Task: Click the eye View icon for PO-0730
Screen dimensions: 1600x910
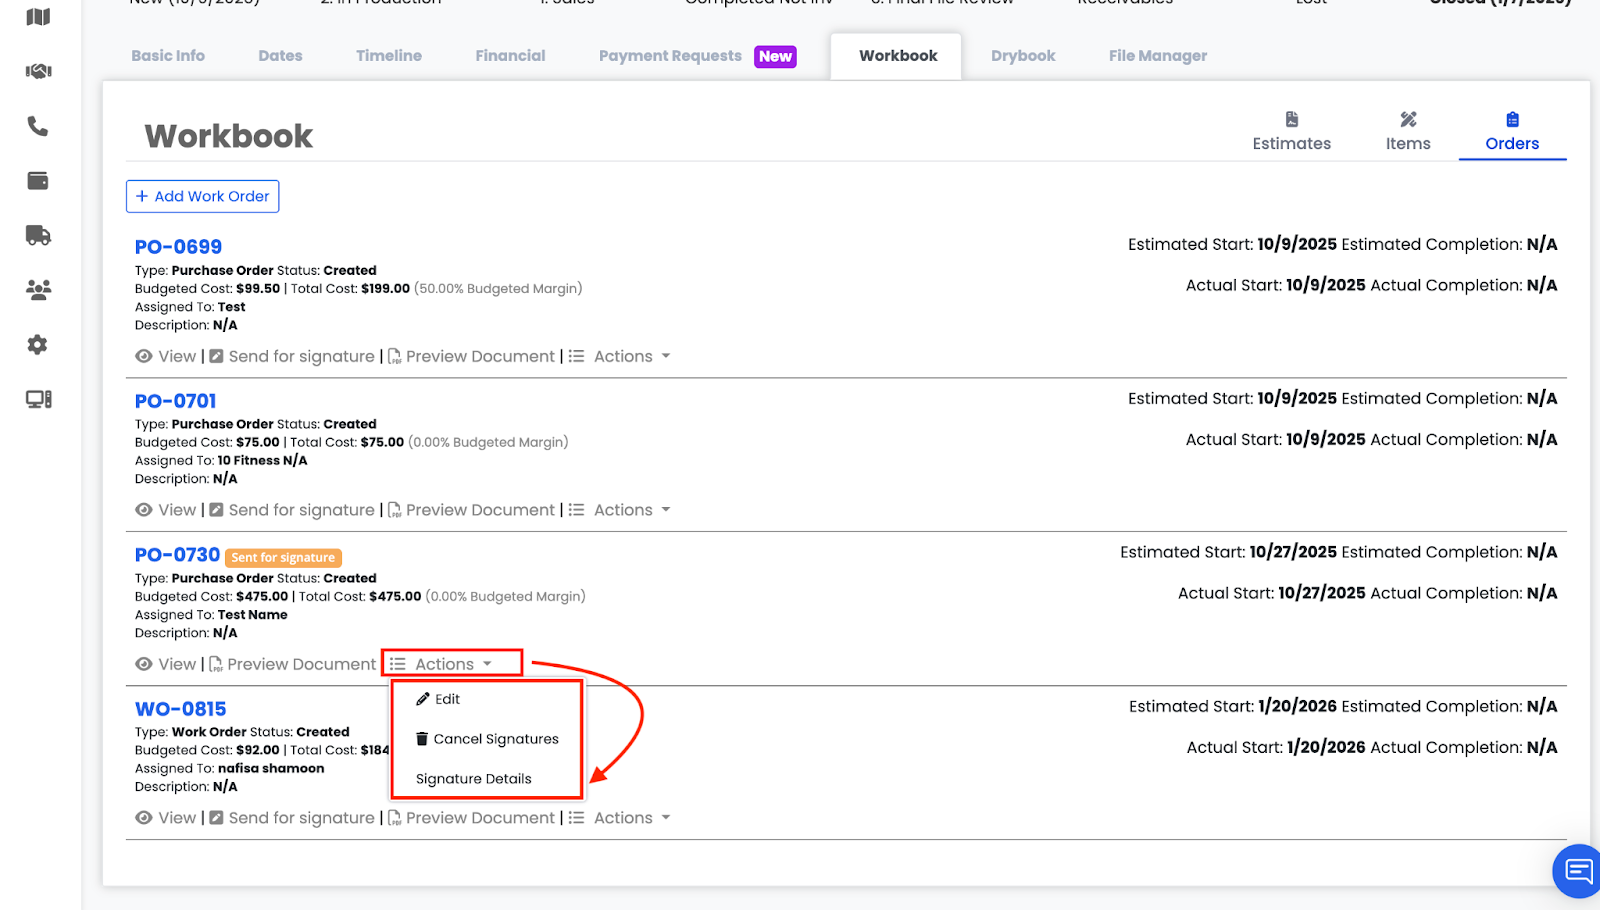Action: [145, 665]
